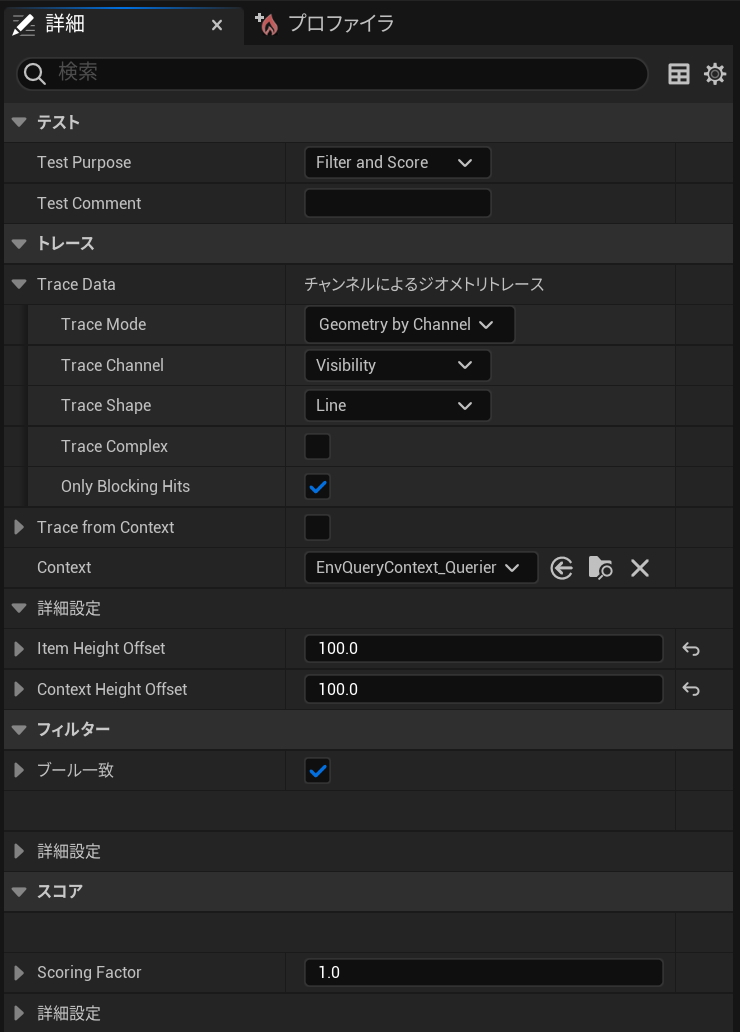Use selected asset arrow for Context
Image resolution: width=740 pixels, height=1032 pixels.
click(562, 568)
